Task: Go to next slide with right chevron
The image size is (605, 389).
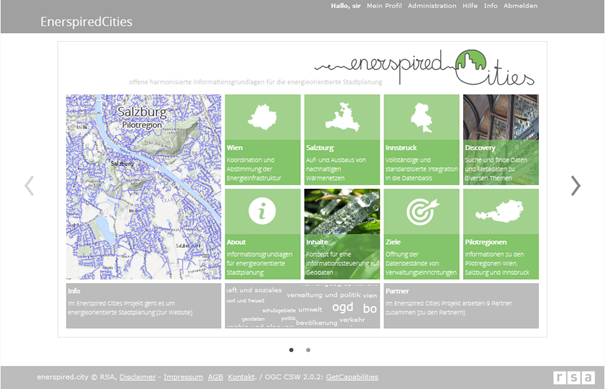Action: tap(575, 186)
